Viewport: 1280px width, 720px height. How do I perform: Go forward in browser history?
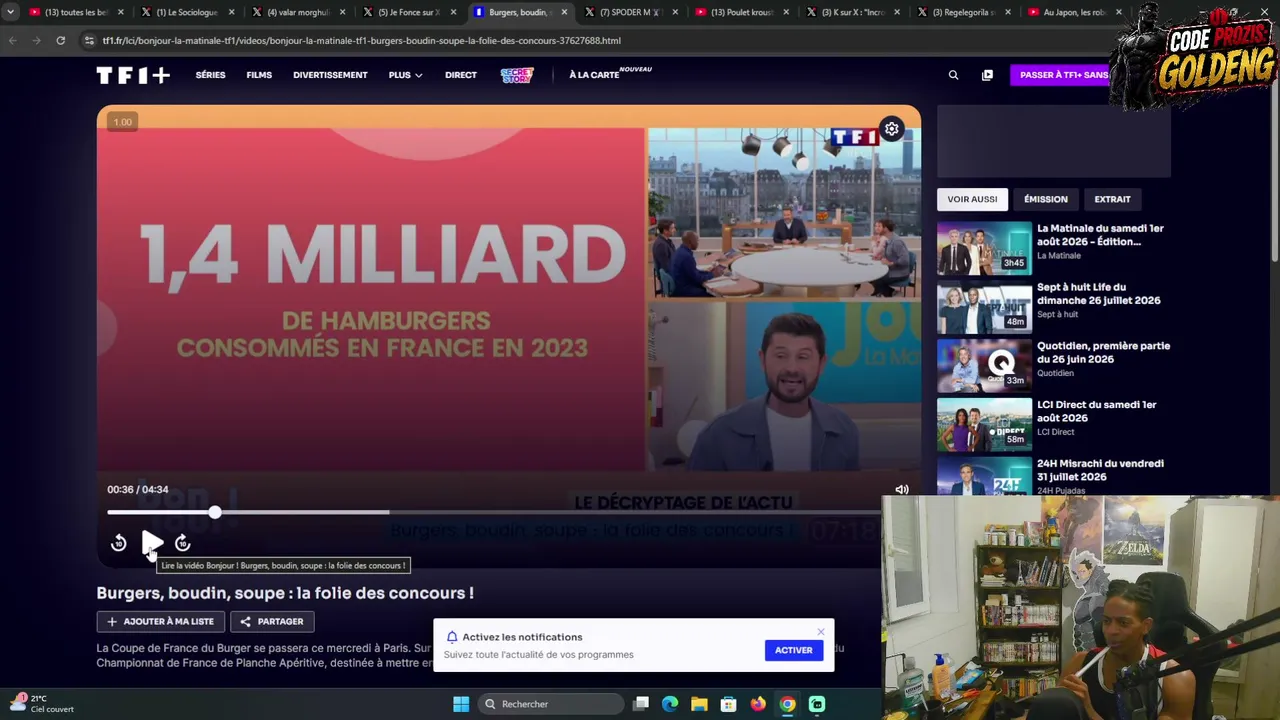36,41
